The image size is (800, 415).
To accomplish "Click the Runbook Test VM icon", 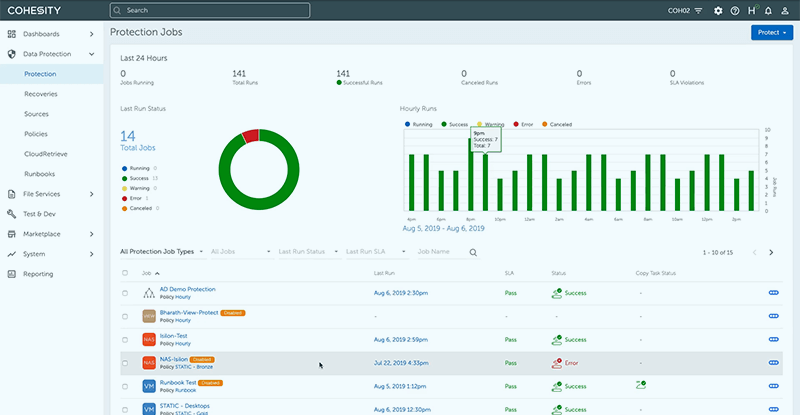I will tap(149, 386).
